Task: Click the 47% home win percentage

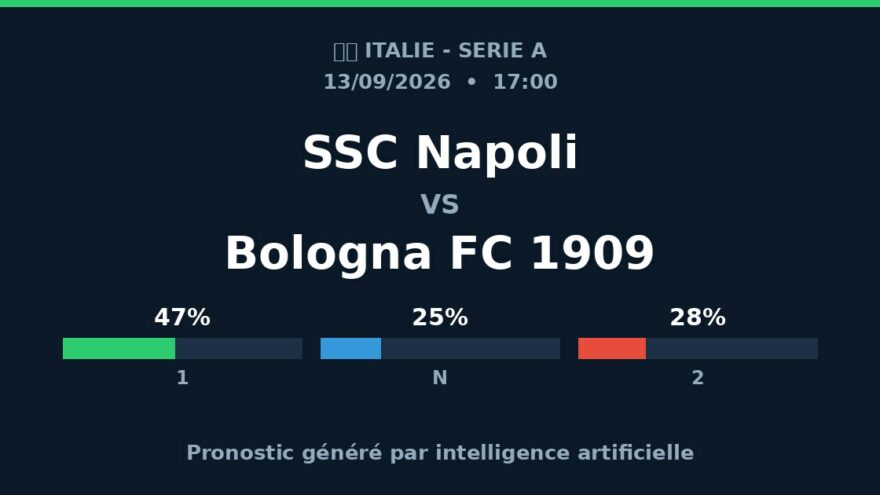Action: click(182, 318)
